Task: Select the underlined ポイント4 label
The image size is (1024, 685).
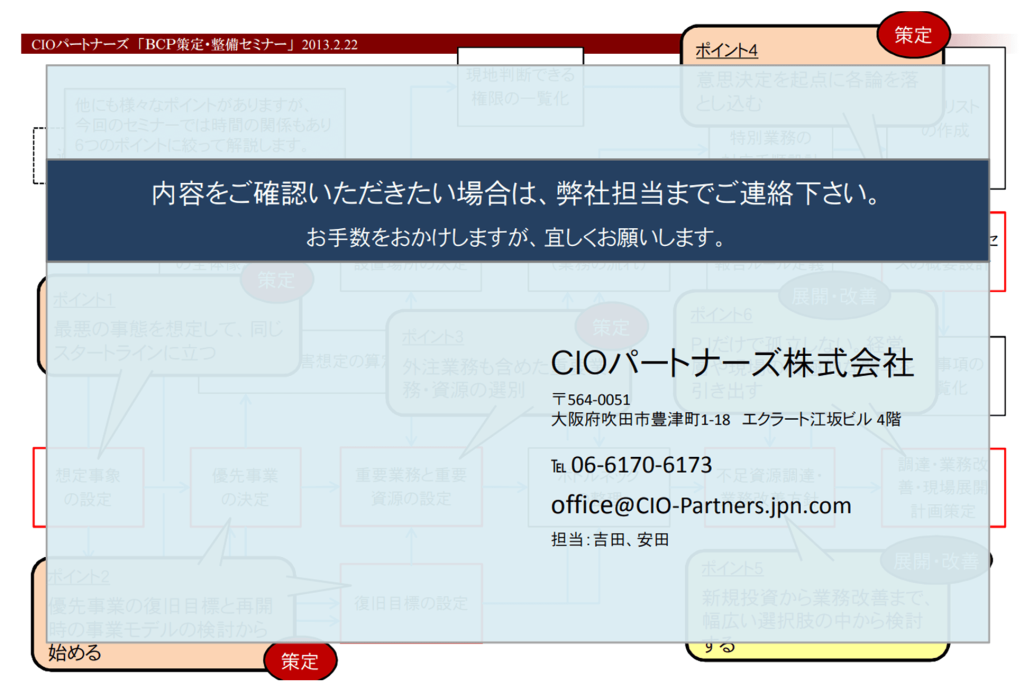Action: (x=726, y=50)
